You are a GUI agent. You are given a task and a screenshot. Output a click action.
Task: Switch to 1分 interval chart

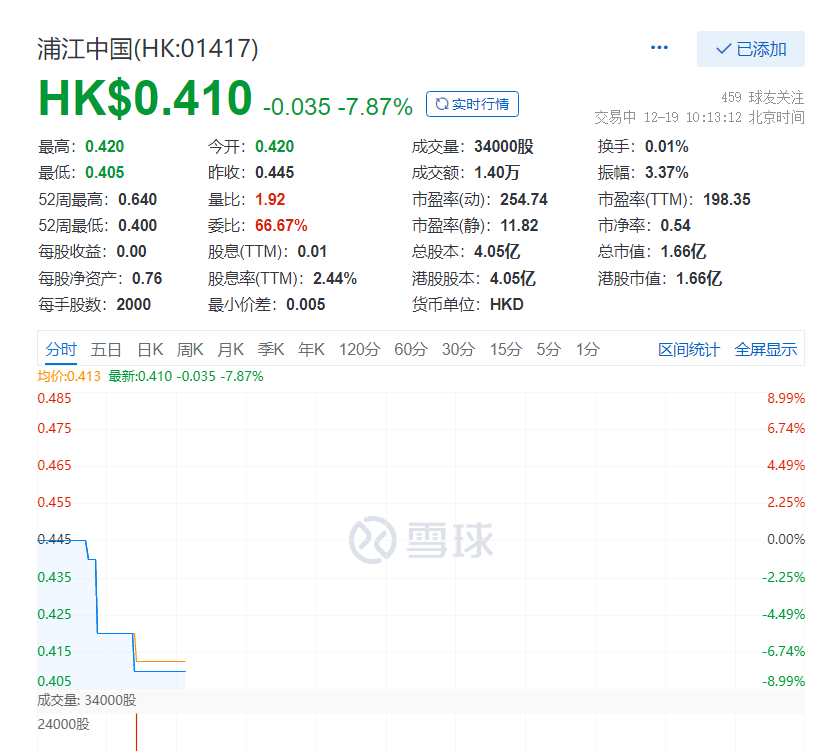point(587,349)
